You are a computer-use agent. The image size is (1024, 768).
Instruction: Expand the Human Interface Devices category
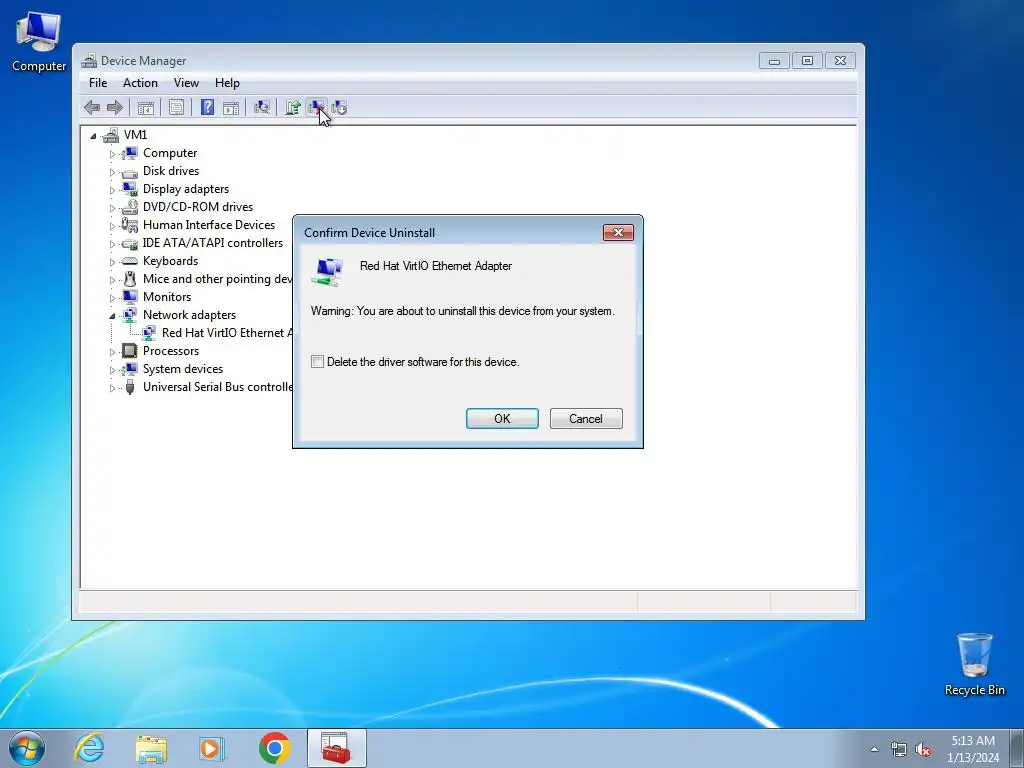coord(112,226)
